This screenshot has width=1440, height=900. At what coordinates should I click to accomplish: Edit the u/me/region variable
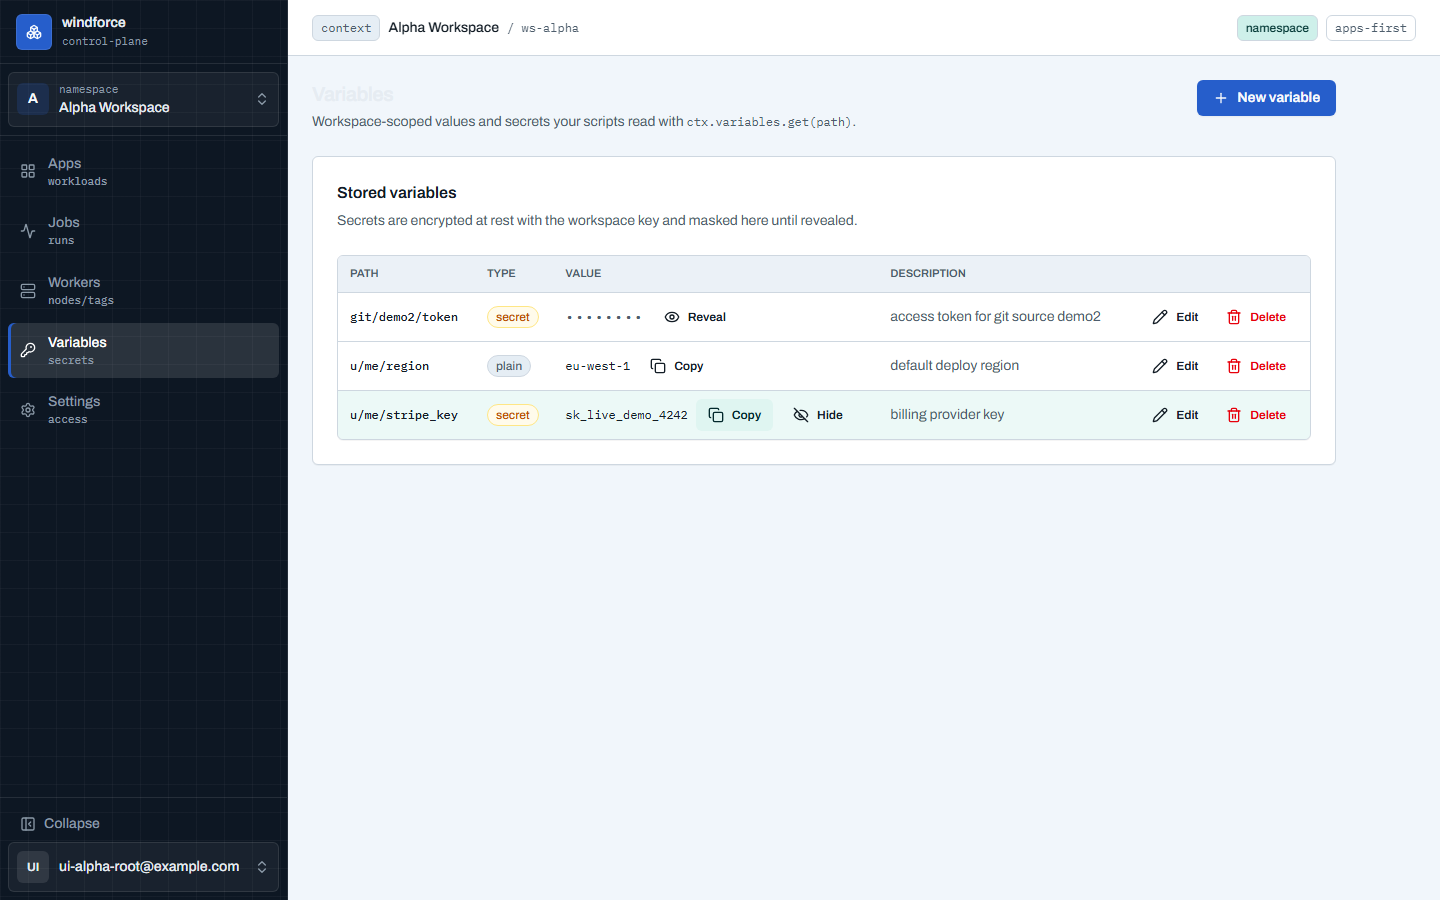1175,366
